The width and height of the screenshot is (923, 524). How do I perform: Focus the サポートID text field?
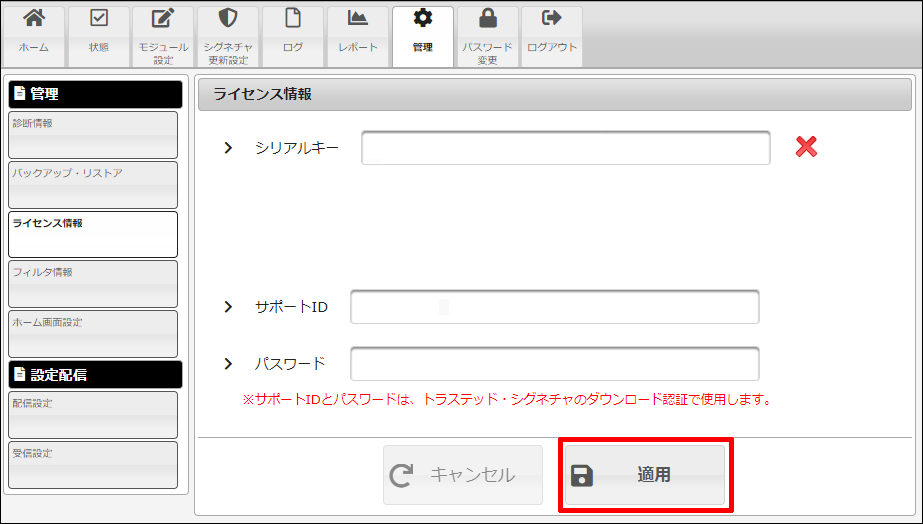click(x=555, y=307)
